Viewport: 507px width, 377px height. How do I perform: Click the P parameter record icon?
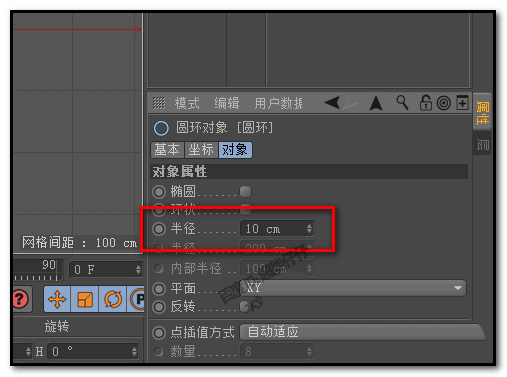[137, 299]
